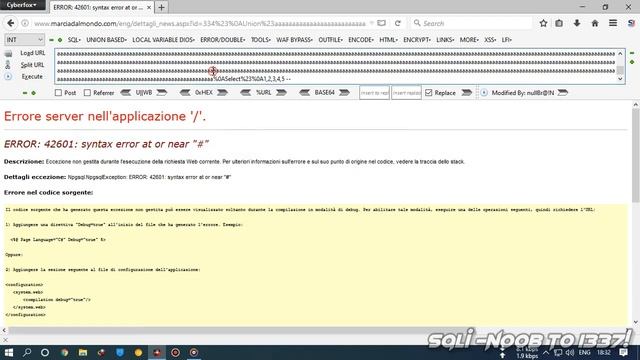640x360 pixels.
Task: Open the XSS menu
Action: [x=490, y=40]
